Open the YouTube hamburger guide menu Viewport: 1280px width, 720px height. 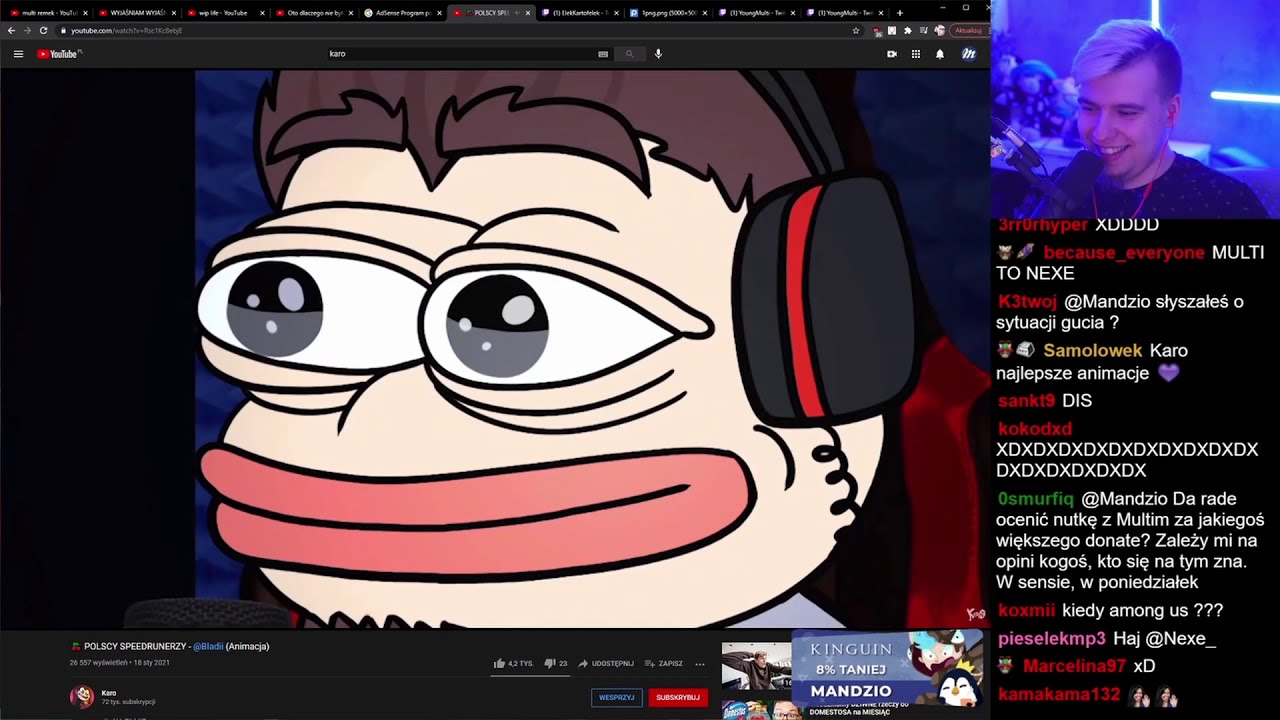18,54
